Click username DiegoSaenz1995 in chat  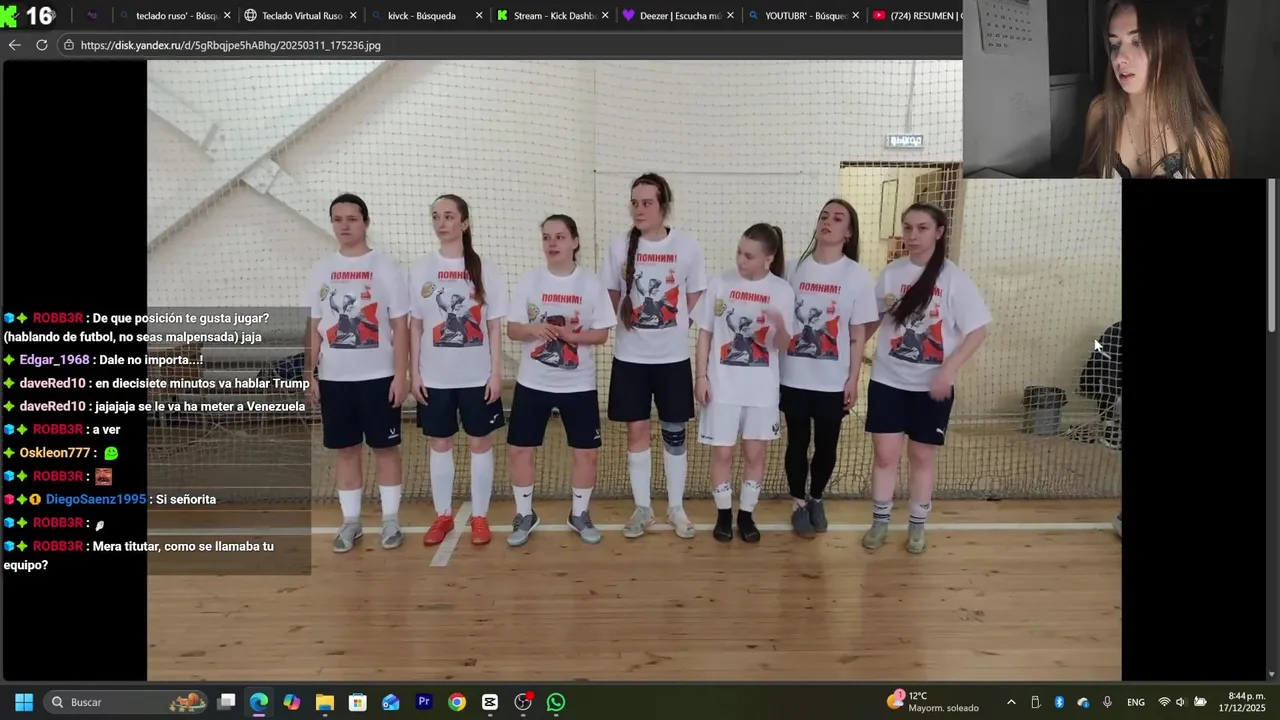tap(96, 499)
